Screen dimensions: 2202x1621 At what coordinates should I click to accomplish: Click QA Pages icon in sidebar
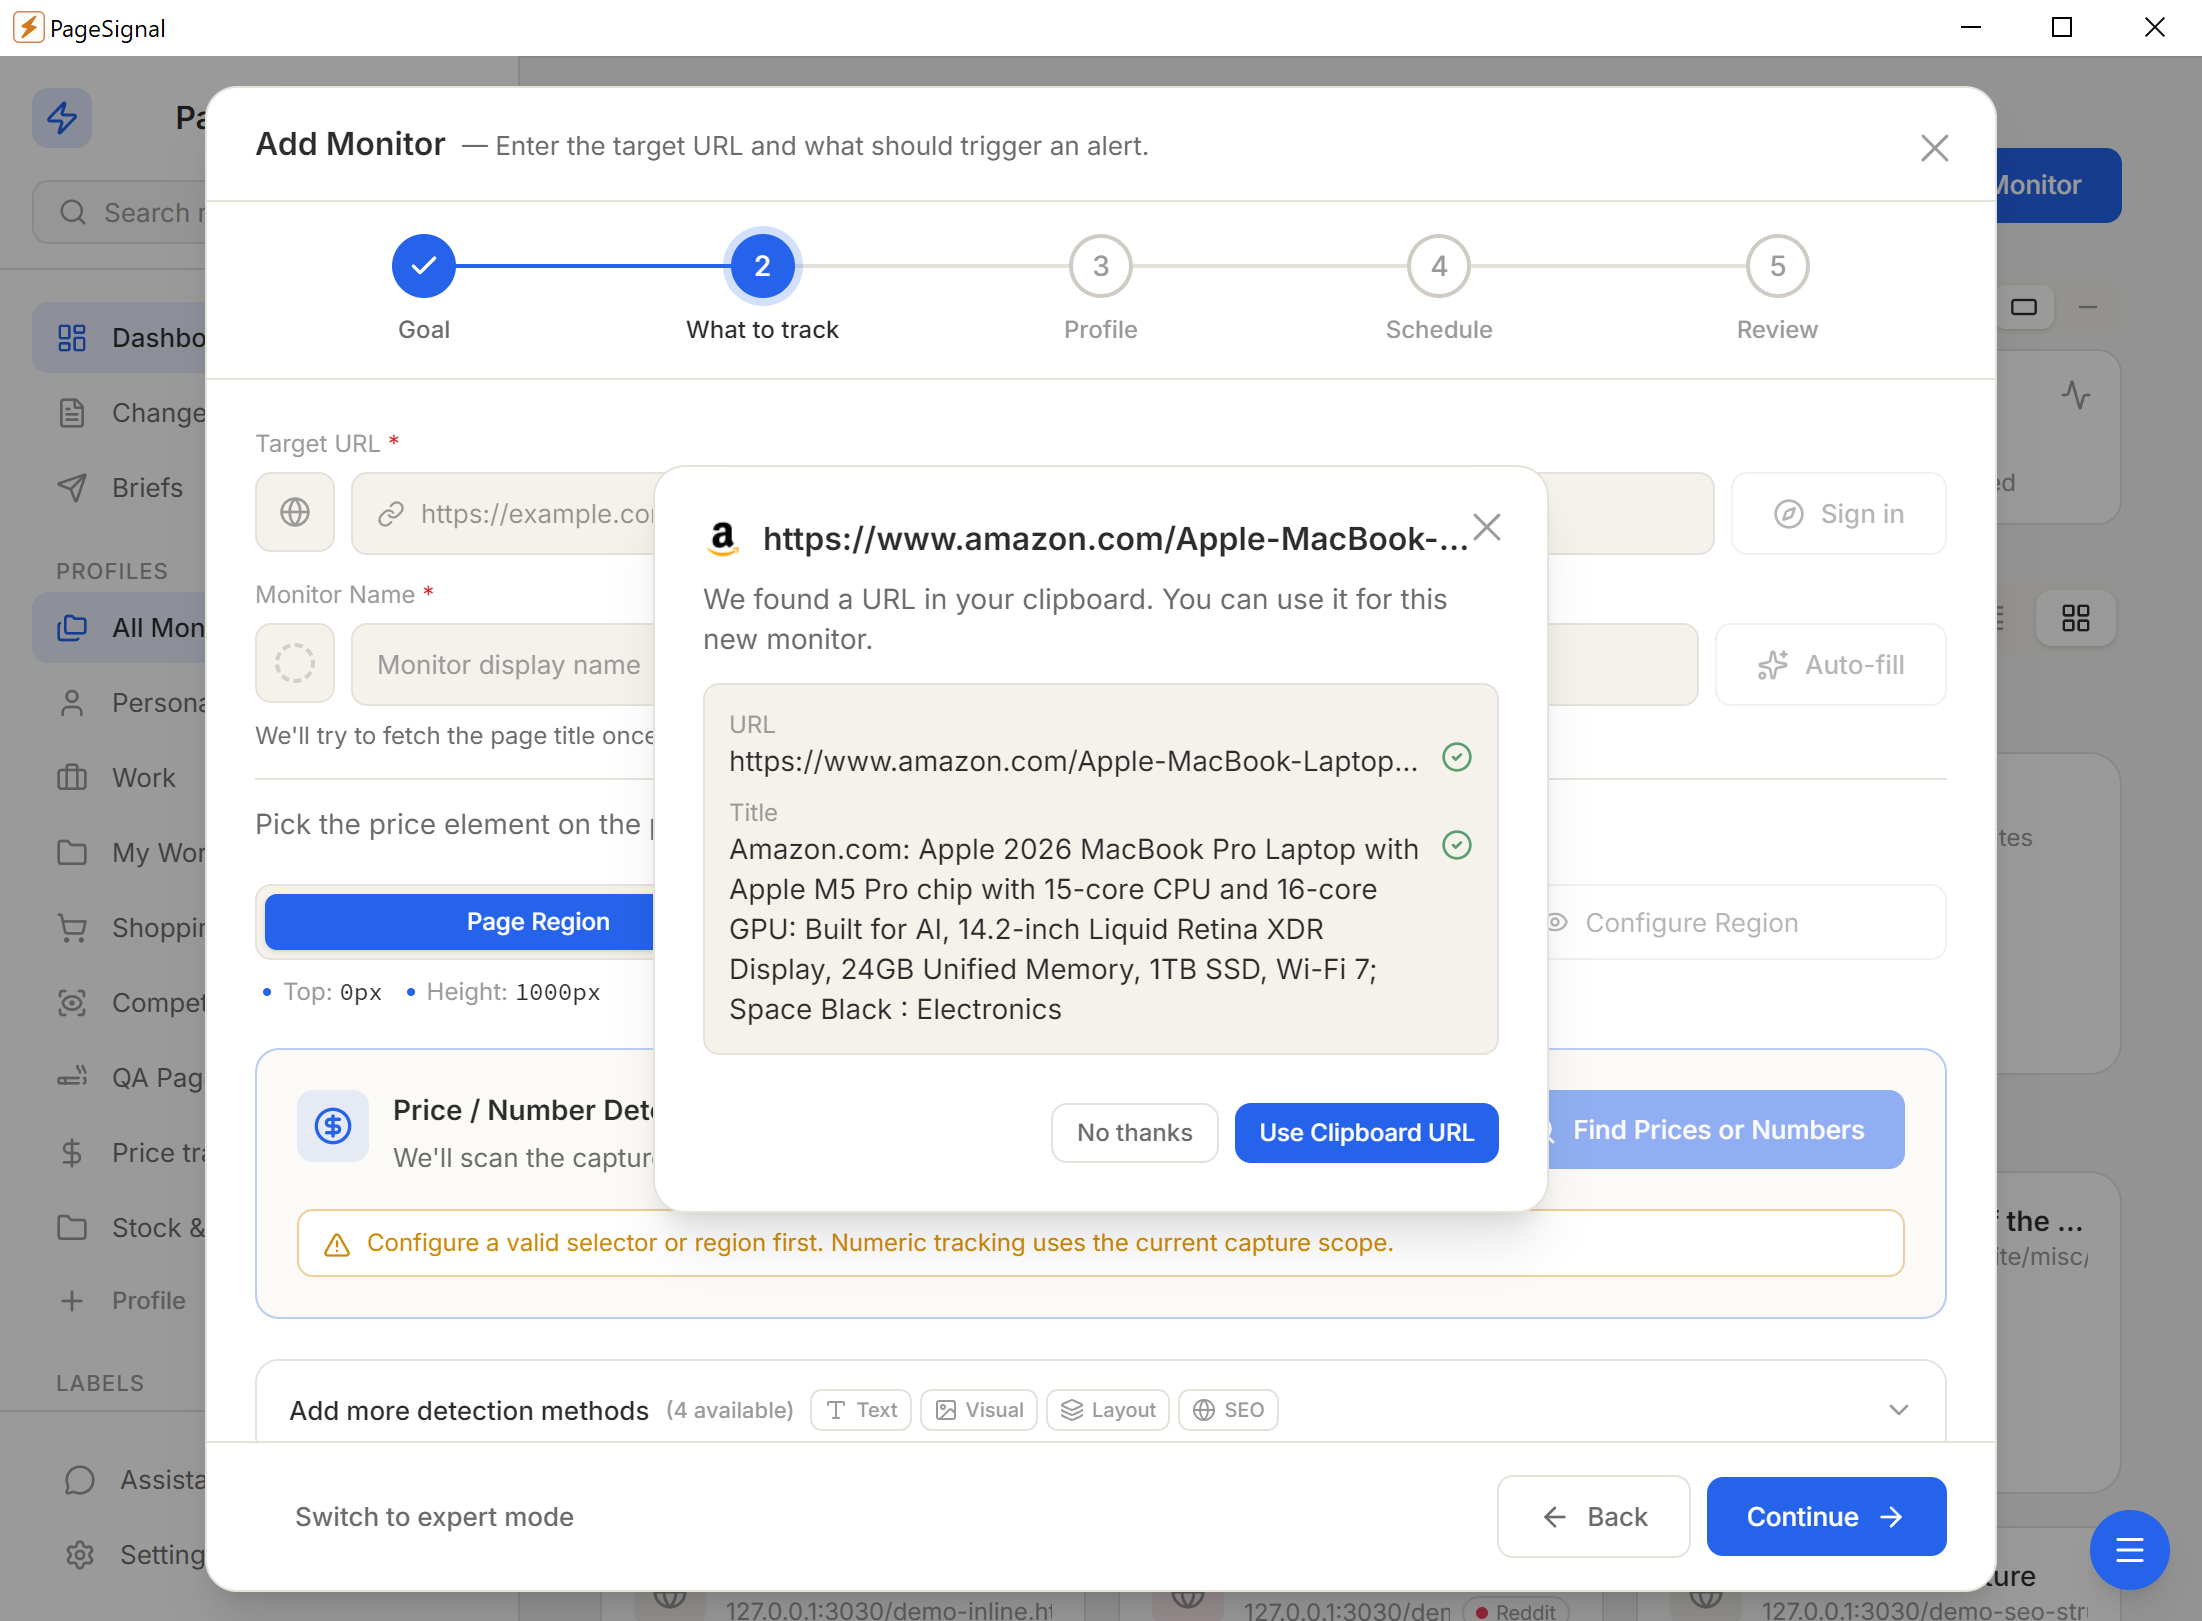coord(72,1077)
